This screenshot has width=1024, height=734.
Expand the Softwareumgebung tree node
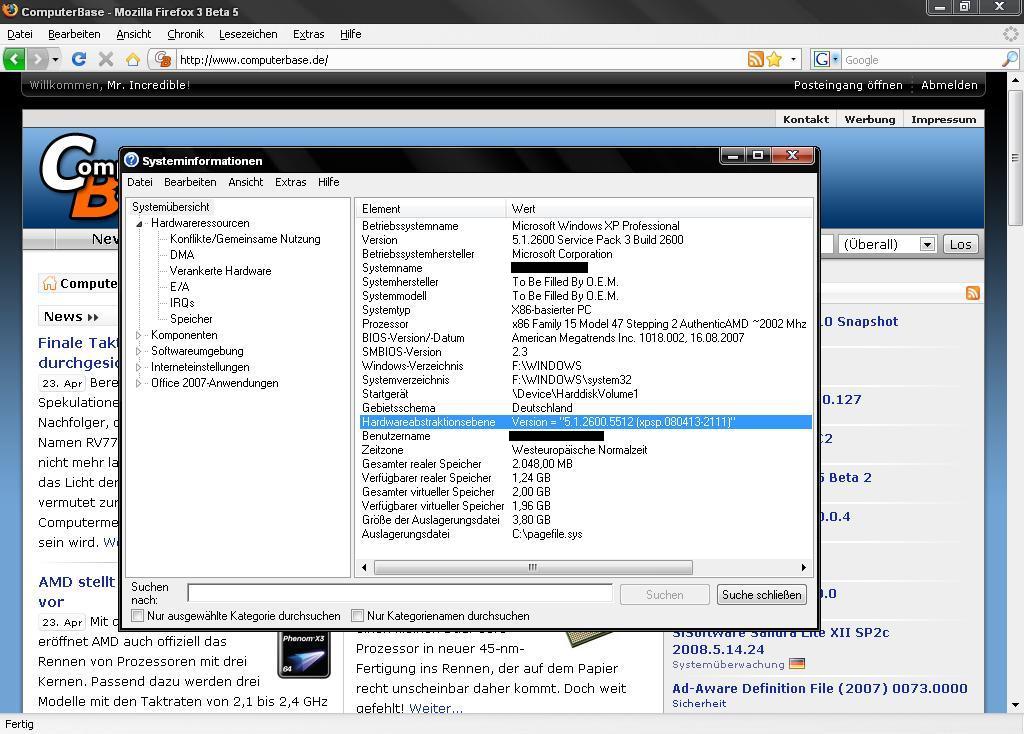pyautogui.click(x=138, y=351)
